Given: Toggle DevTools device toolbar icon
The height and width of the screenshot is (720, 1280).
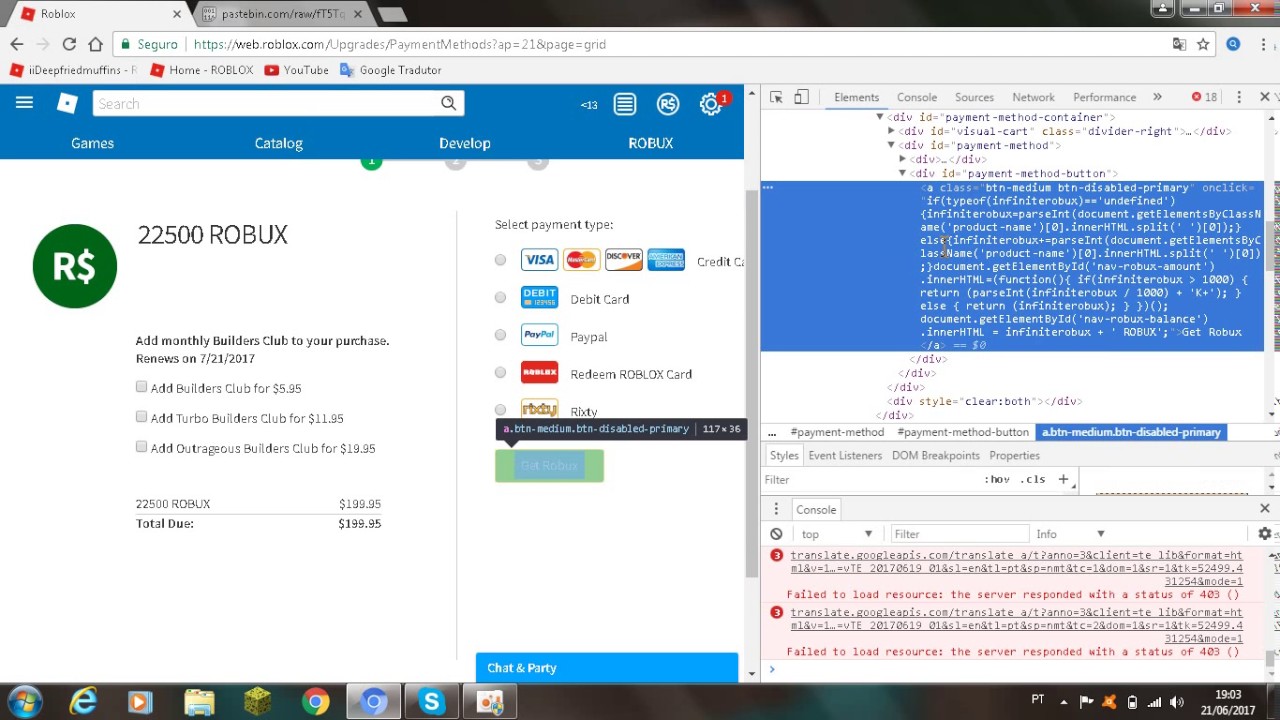Looking at the screenshot, I should coord(801,97).
